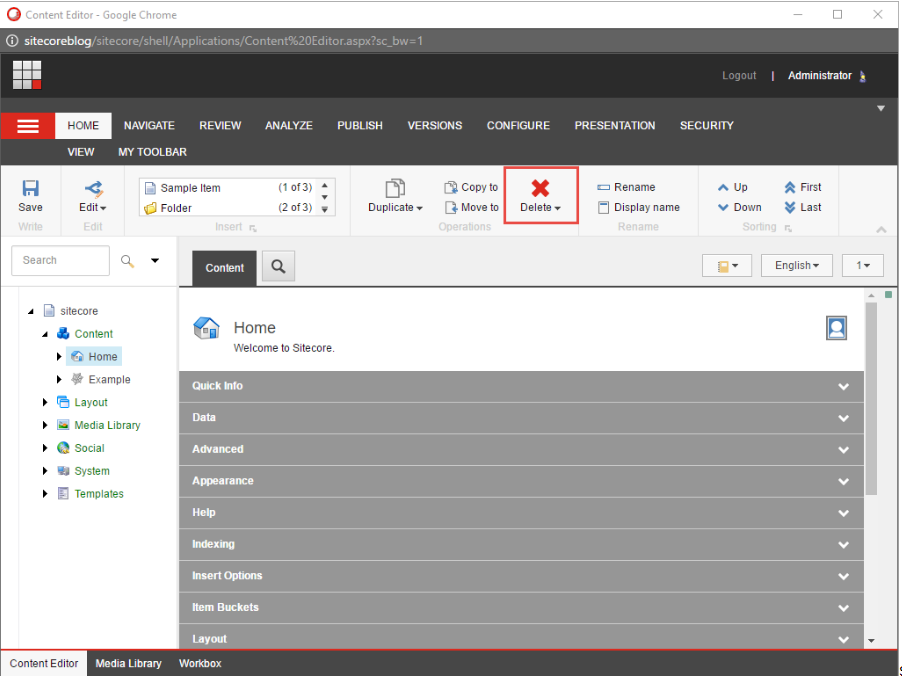Click the Logout link
This screenshot has width=902, height=678.
pos(739,76)
